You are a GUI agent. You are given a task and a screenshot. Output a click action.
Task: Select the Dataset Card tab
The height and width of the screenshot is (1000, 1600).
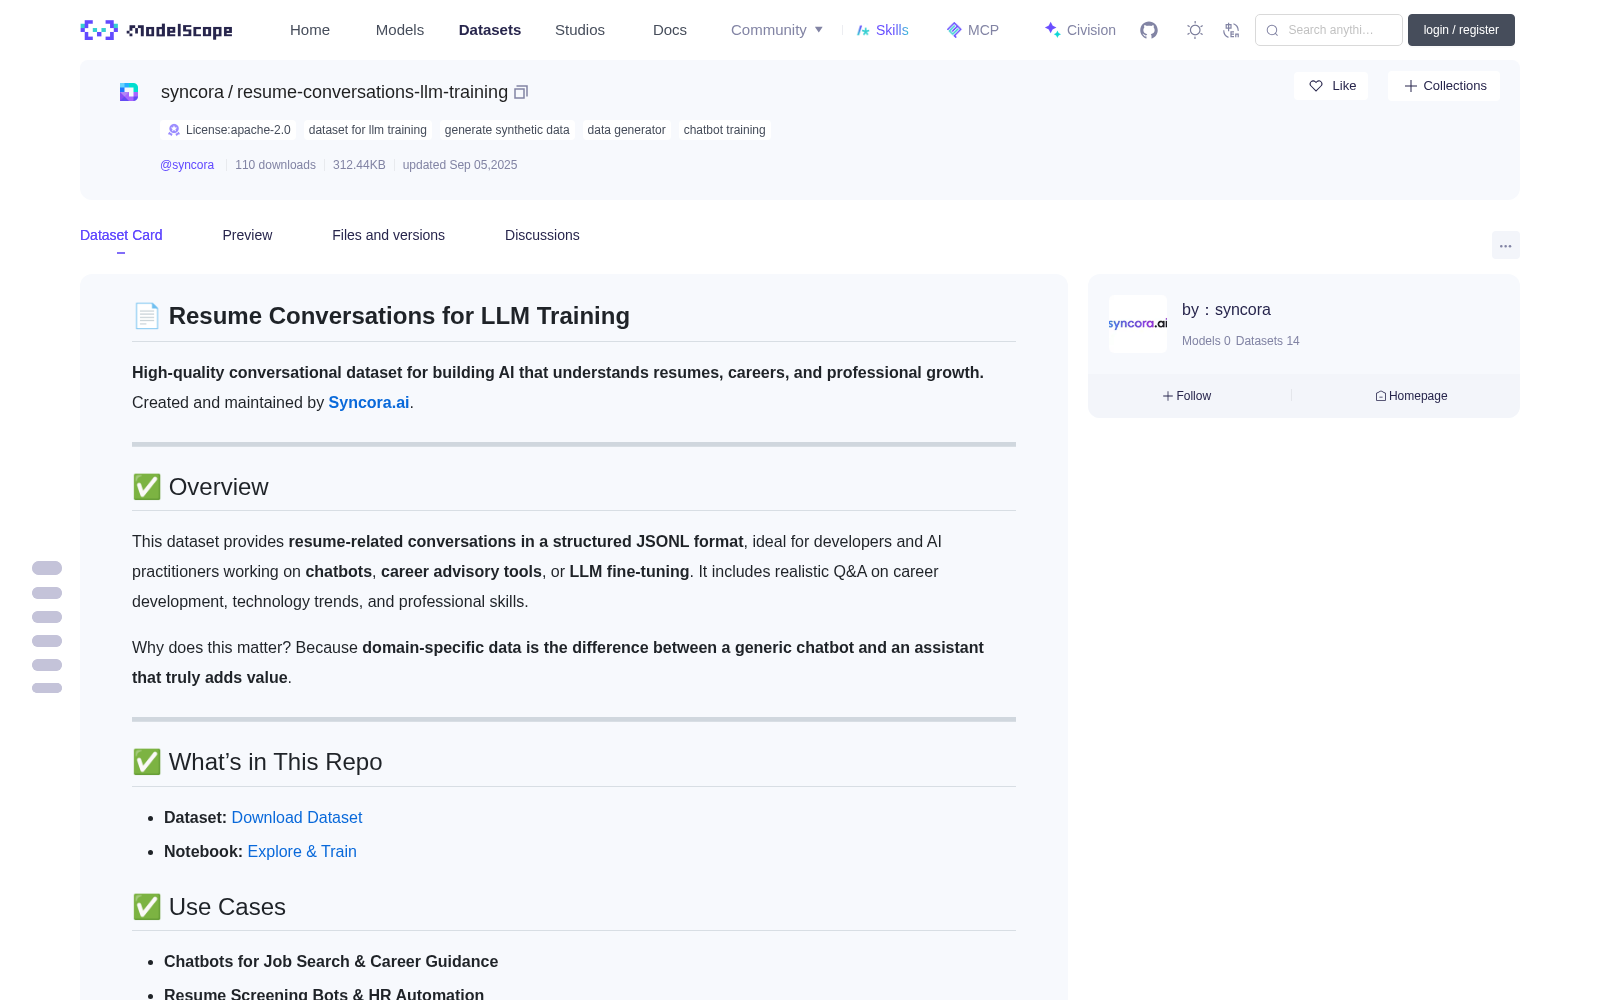tap(121, 235)
